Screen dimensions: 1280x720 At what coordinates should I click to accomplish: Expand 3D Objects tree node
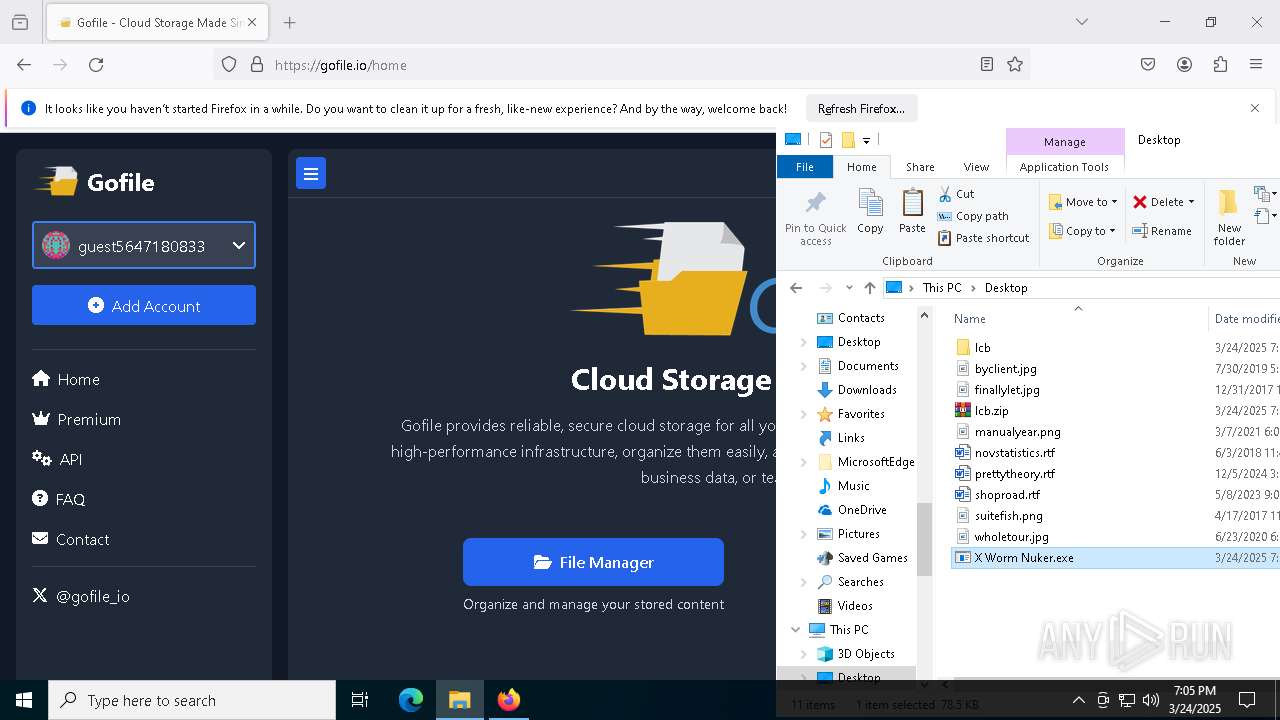click(x=804, y=654)
